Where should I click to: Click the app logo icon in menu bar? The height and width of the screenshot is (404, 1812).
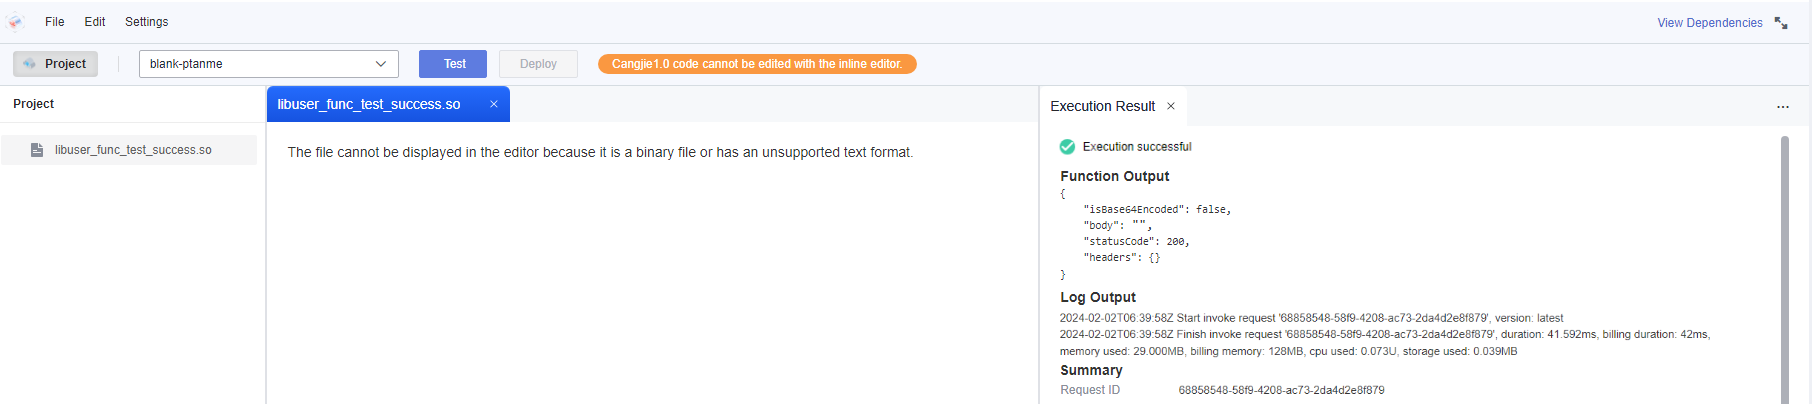point(16,22)
